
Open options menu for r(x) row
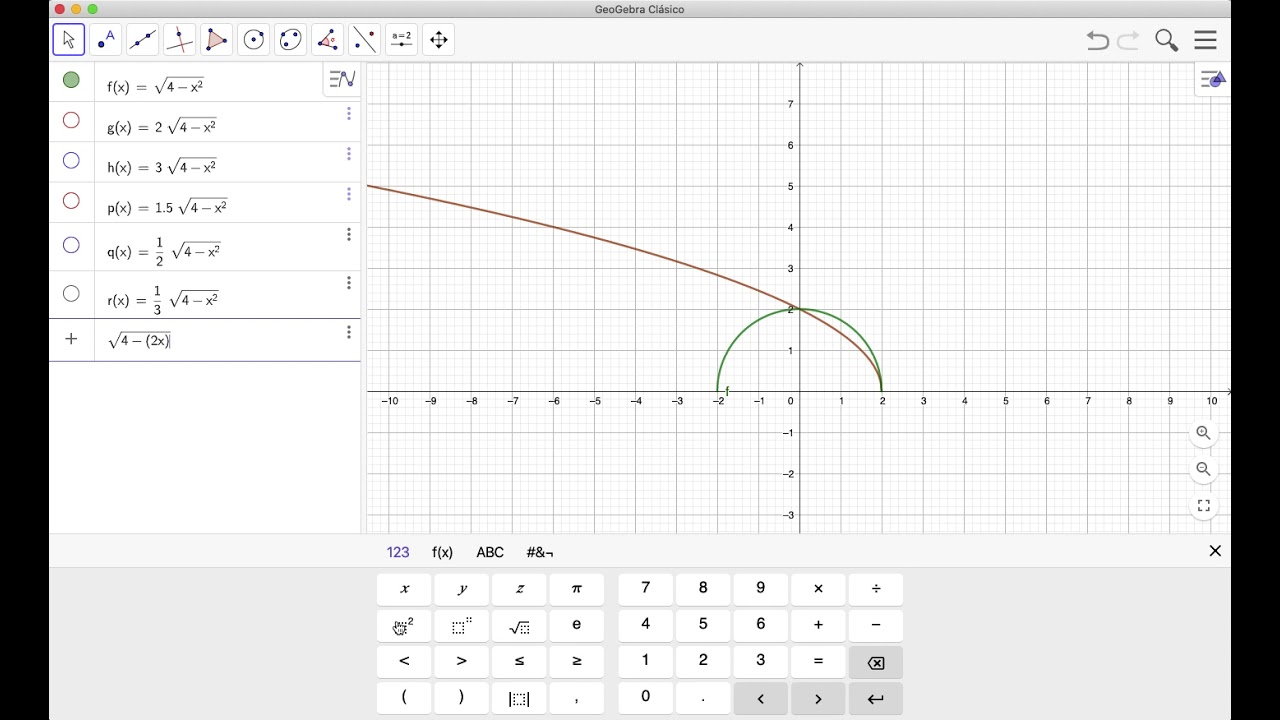coord(349,283)
